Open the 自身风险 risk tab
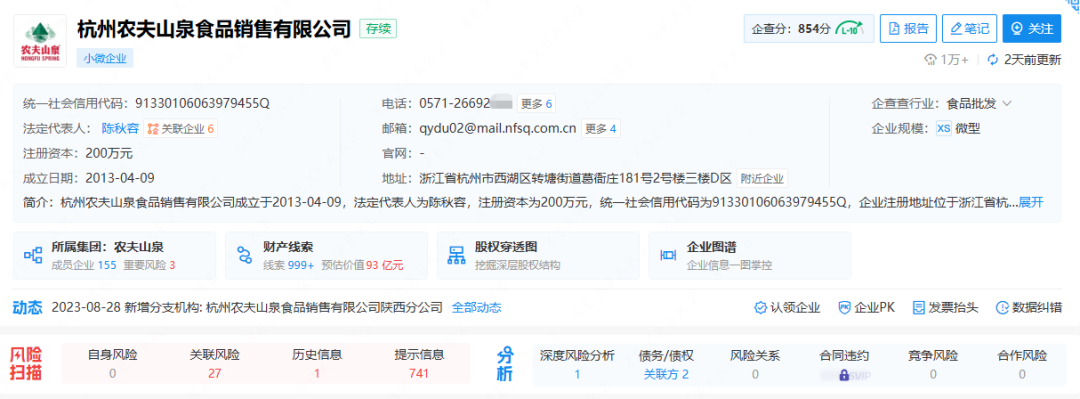This screenshot has width=1080, height=399. tap(112, 365)
